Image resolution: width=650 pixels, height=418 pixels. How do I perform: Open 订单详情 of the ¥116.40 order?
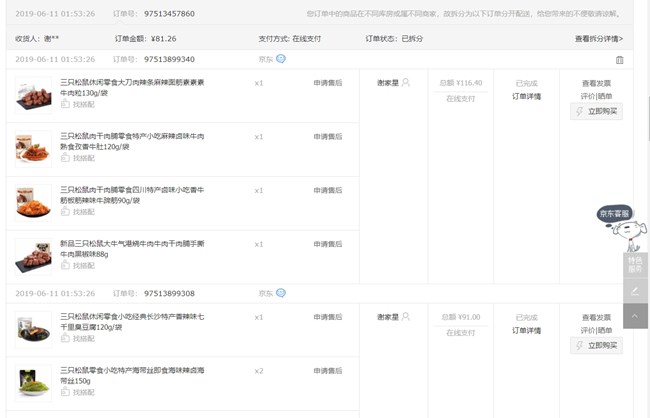[x=526, y=96]
